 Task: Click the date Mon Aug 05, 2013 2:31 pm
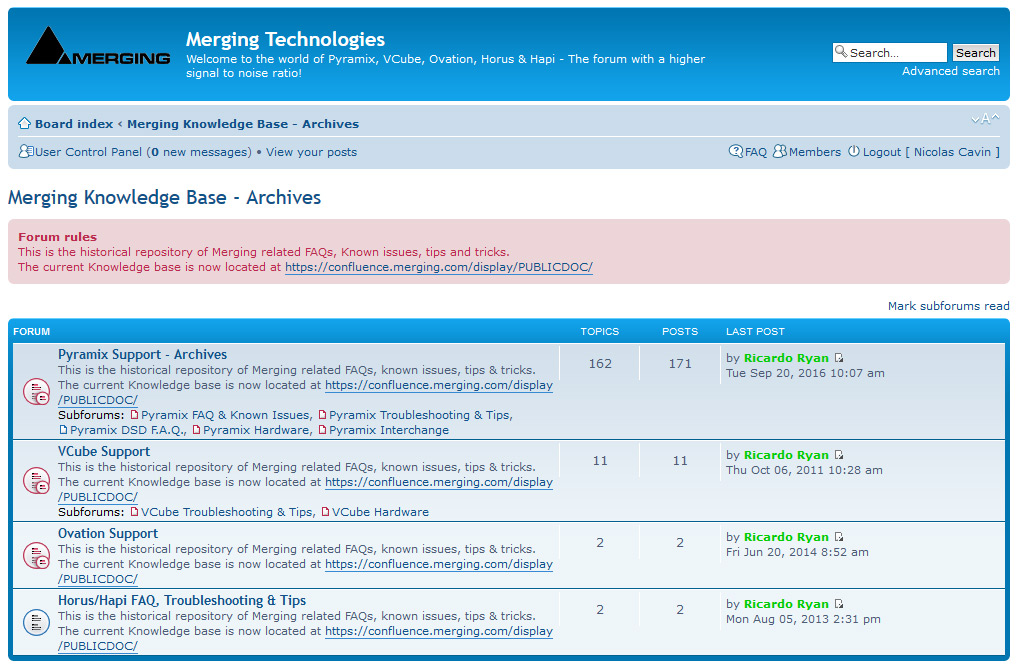click(x=803, y=619)
